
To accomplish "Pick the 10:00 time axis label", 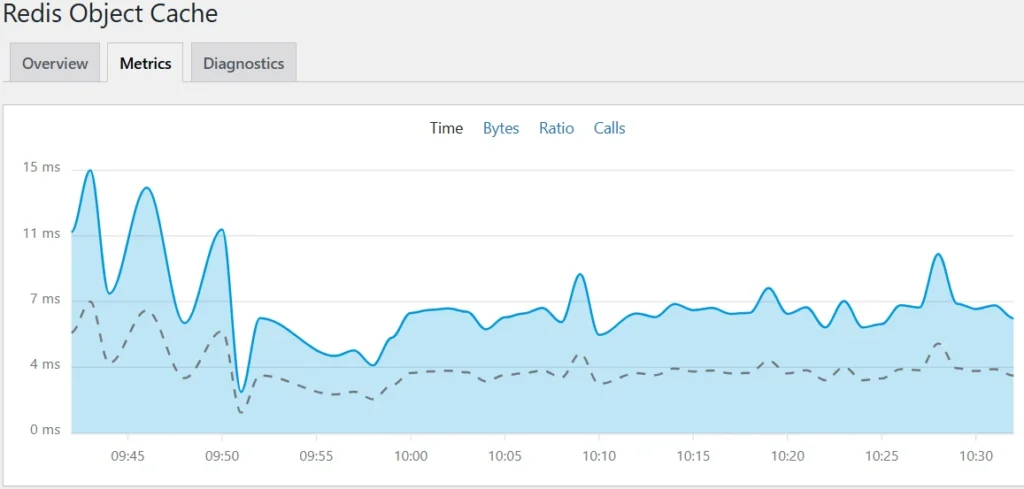I will (410, 456).
